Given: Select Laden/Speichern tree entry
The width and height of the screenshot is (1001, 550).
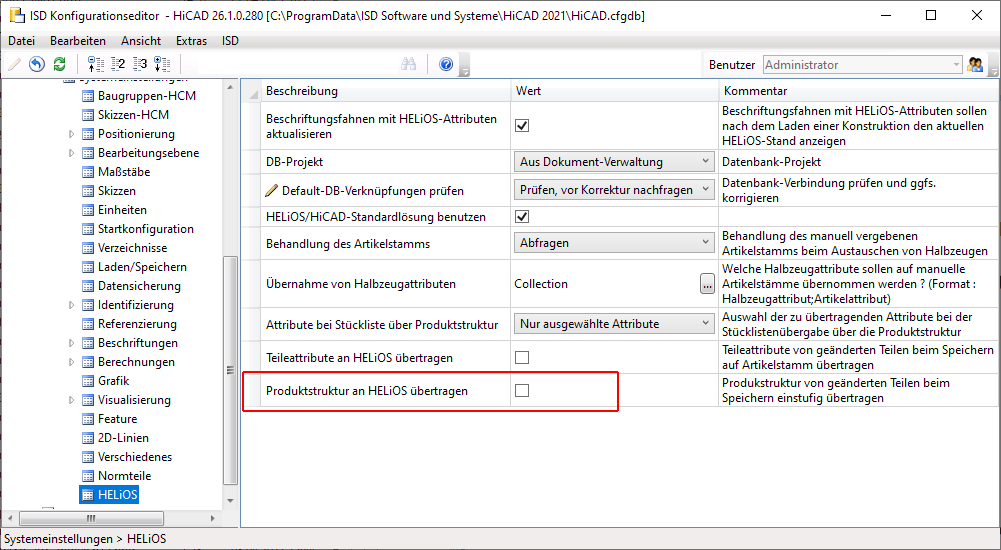Looking at the screenshot, I should 142,267.
